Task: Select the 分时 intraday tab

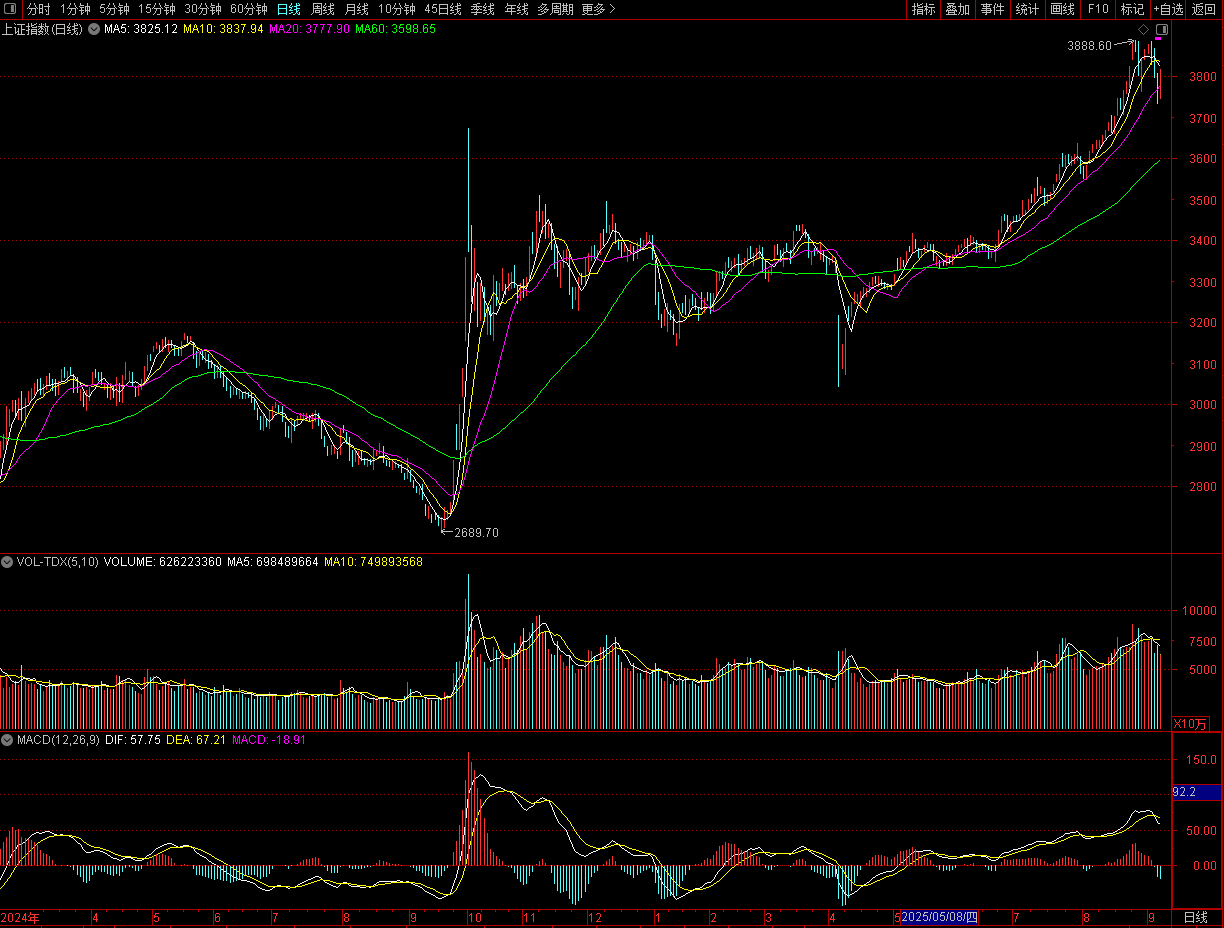Action: click(x=38, y=9)
